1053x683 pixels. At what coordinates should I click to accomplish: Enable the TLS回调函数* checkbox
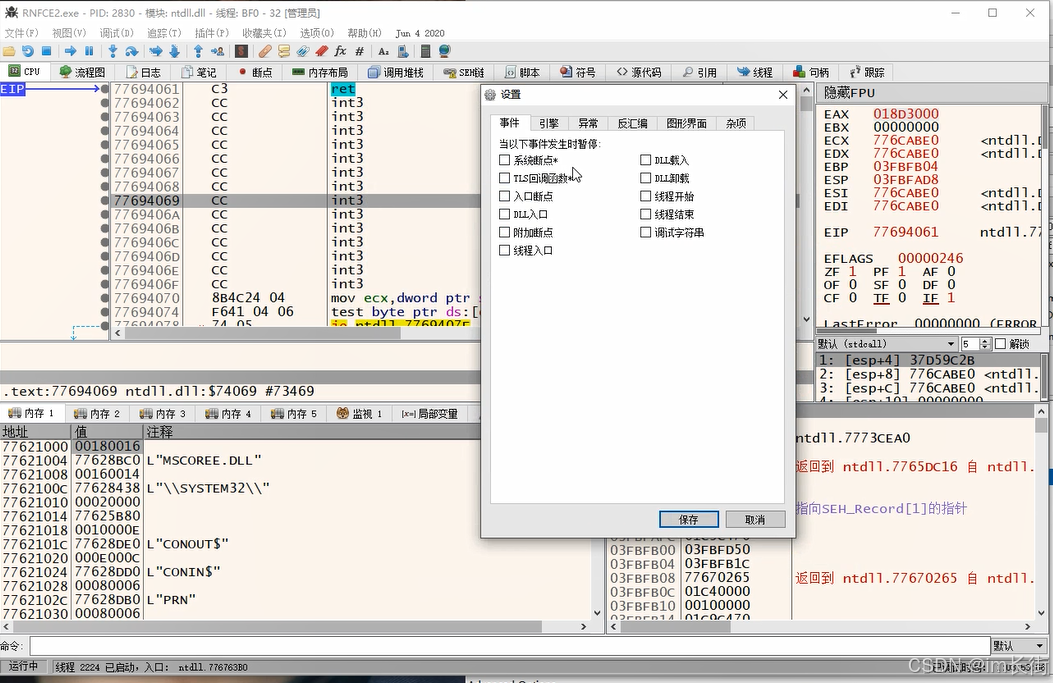(x=504, y=178)
